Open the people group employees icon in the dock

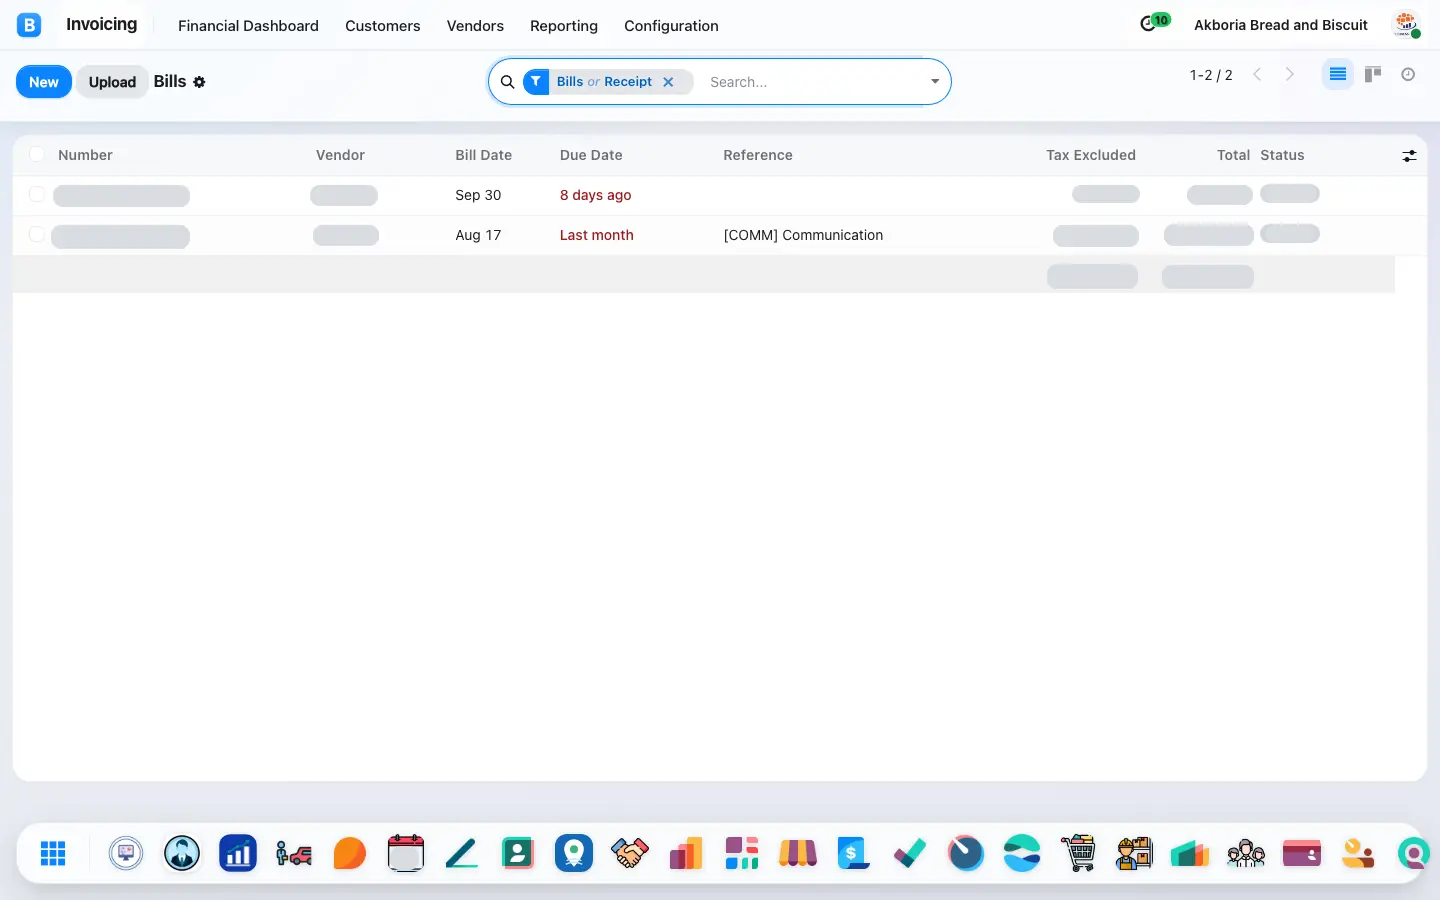tap(1246, 853)
